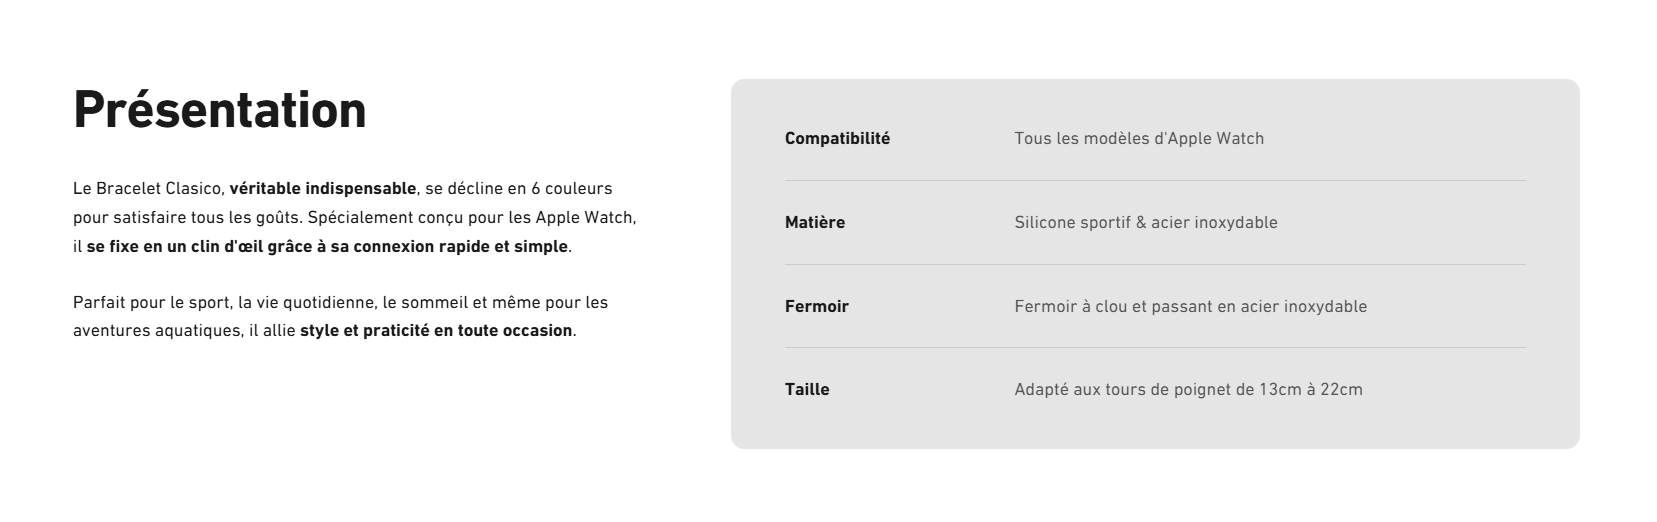Select the Taille row label
Screen dimensions: 1657x522
[x=807, y=389]
